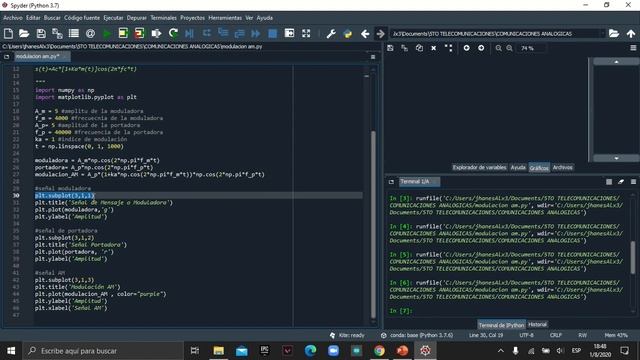Click the blue stop debugging square

[x=273, y=33]
